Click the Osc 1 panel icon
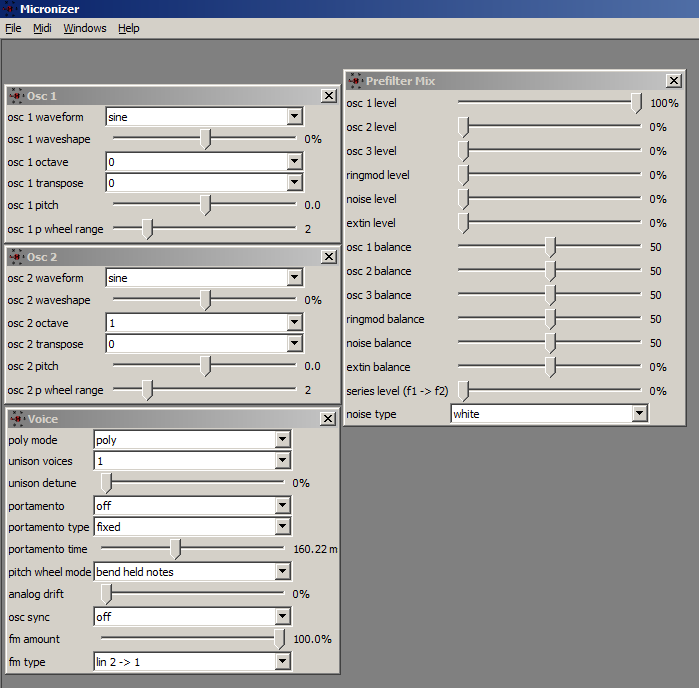 tap(16, 95)
